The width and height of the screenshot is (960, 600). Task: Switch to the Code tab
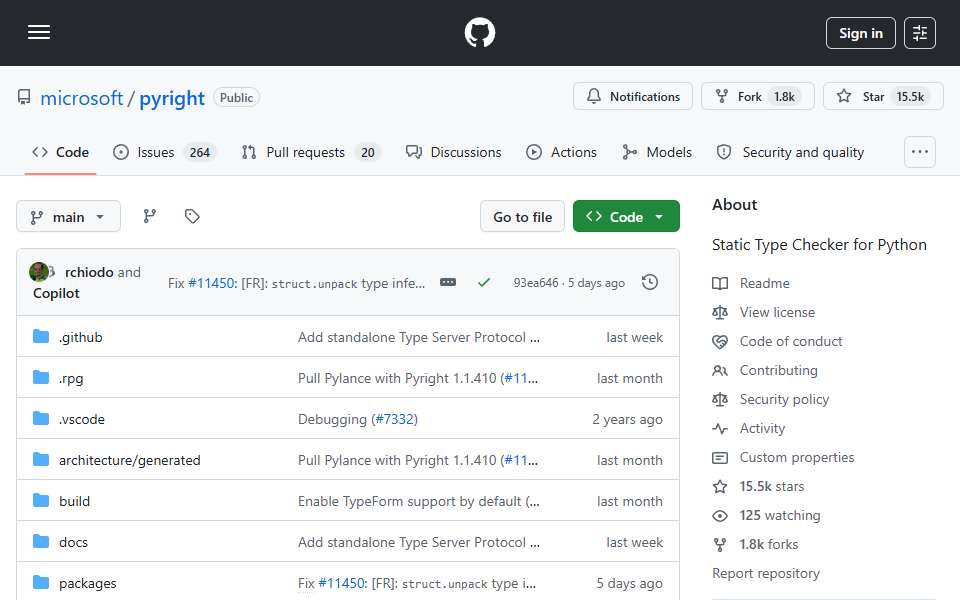tap(61, 152)
